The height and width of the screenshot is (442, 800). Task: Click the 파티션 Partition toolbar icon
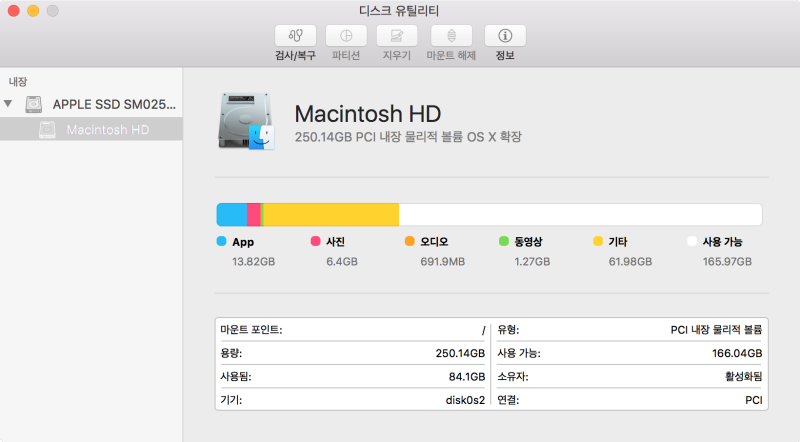(346, 36)
